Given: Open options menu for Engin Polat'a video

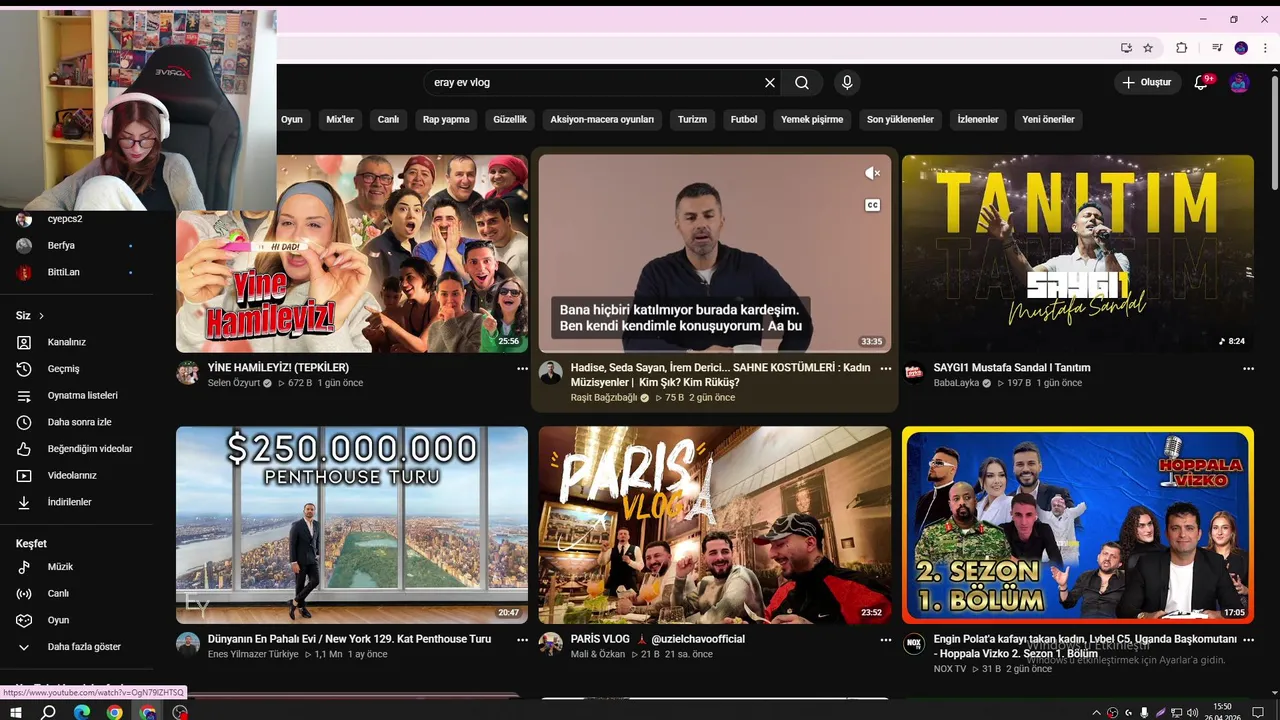Looking at the screenshot, I should pyautogui.click(x=1248, y=640).
